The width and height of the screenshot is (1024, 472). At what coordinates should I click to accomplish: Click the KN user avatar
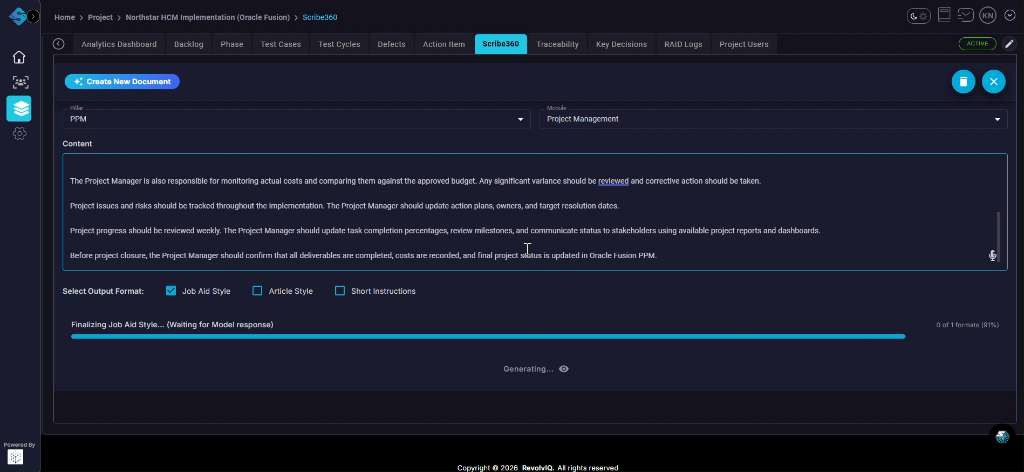coord(988,16)
